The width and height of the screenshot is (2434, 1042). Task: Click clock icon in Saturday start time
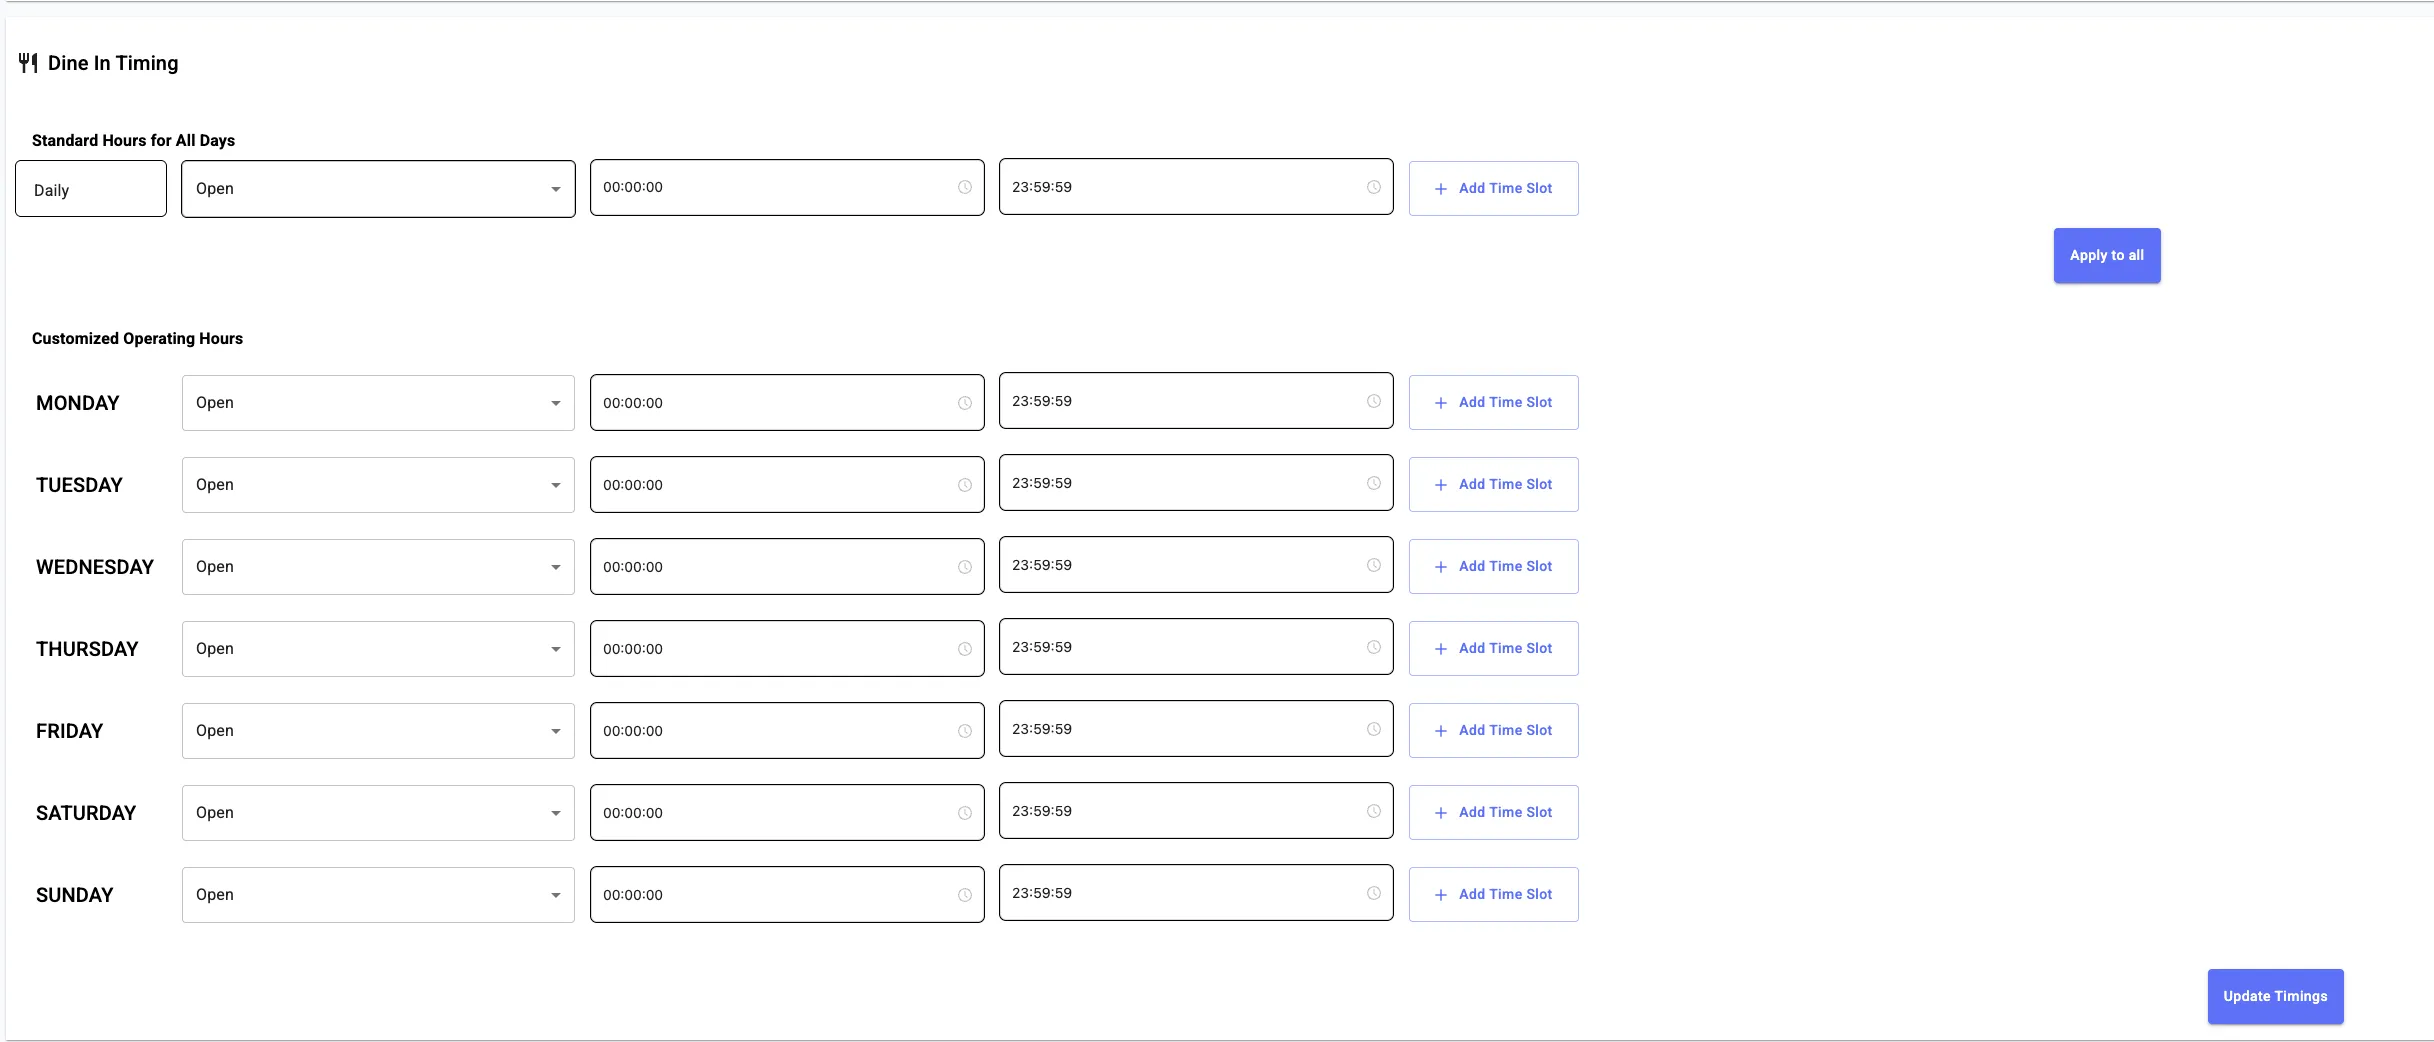pos(965,813)
